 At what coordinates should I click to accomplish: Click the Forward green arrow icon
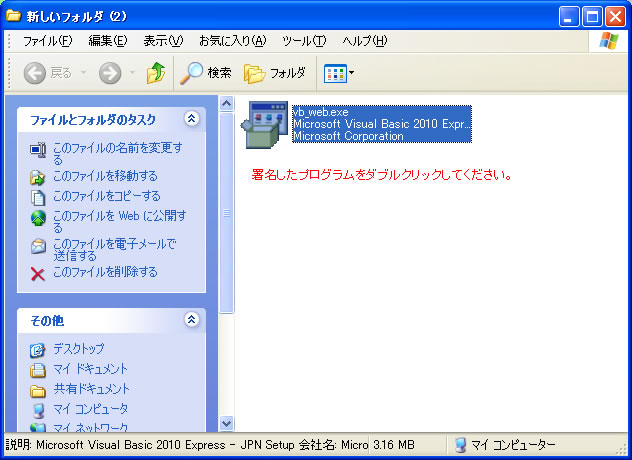coord(110,73)
